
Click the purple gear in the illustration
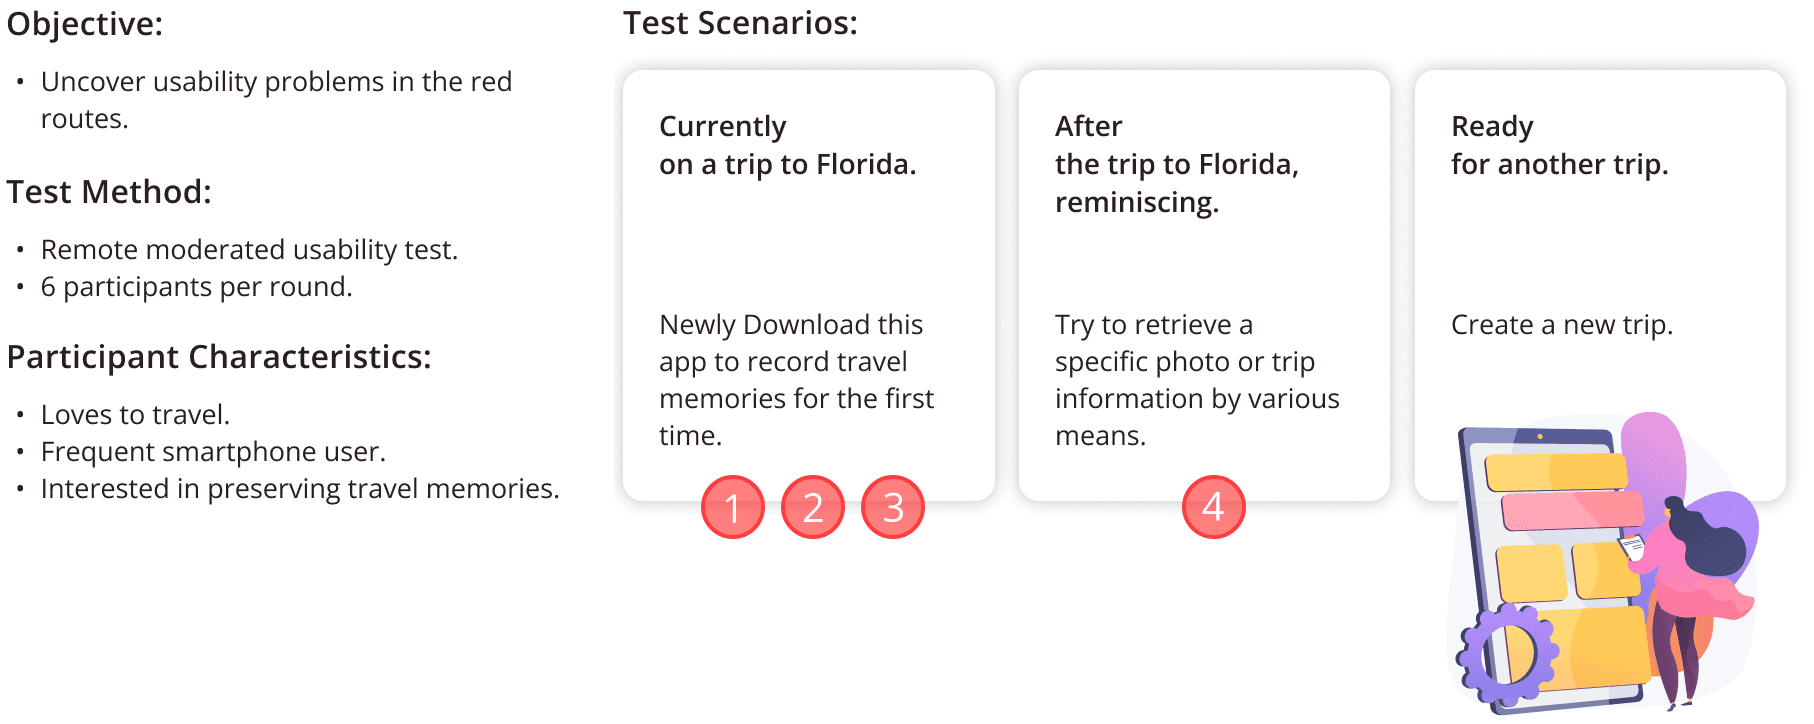tap(1507, 654)
